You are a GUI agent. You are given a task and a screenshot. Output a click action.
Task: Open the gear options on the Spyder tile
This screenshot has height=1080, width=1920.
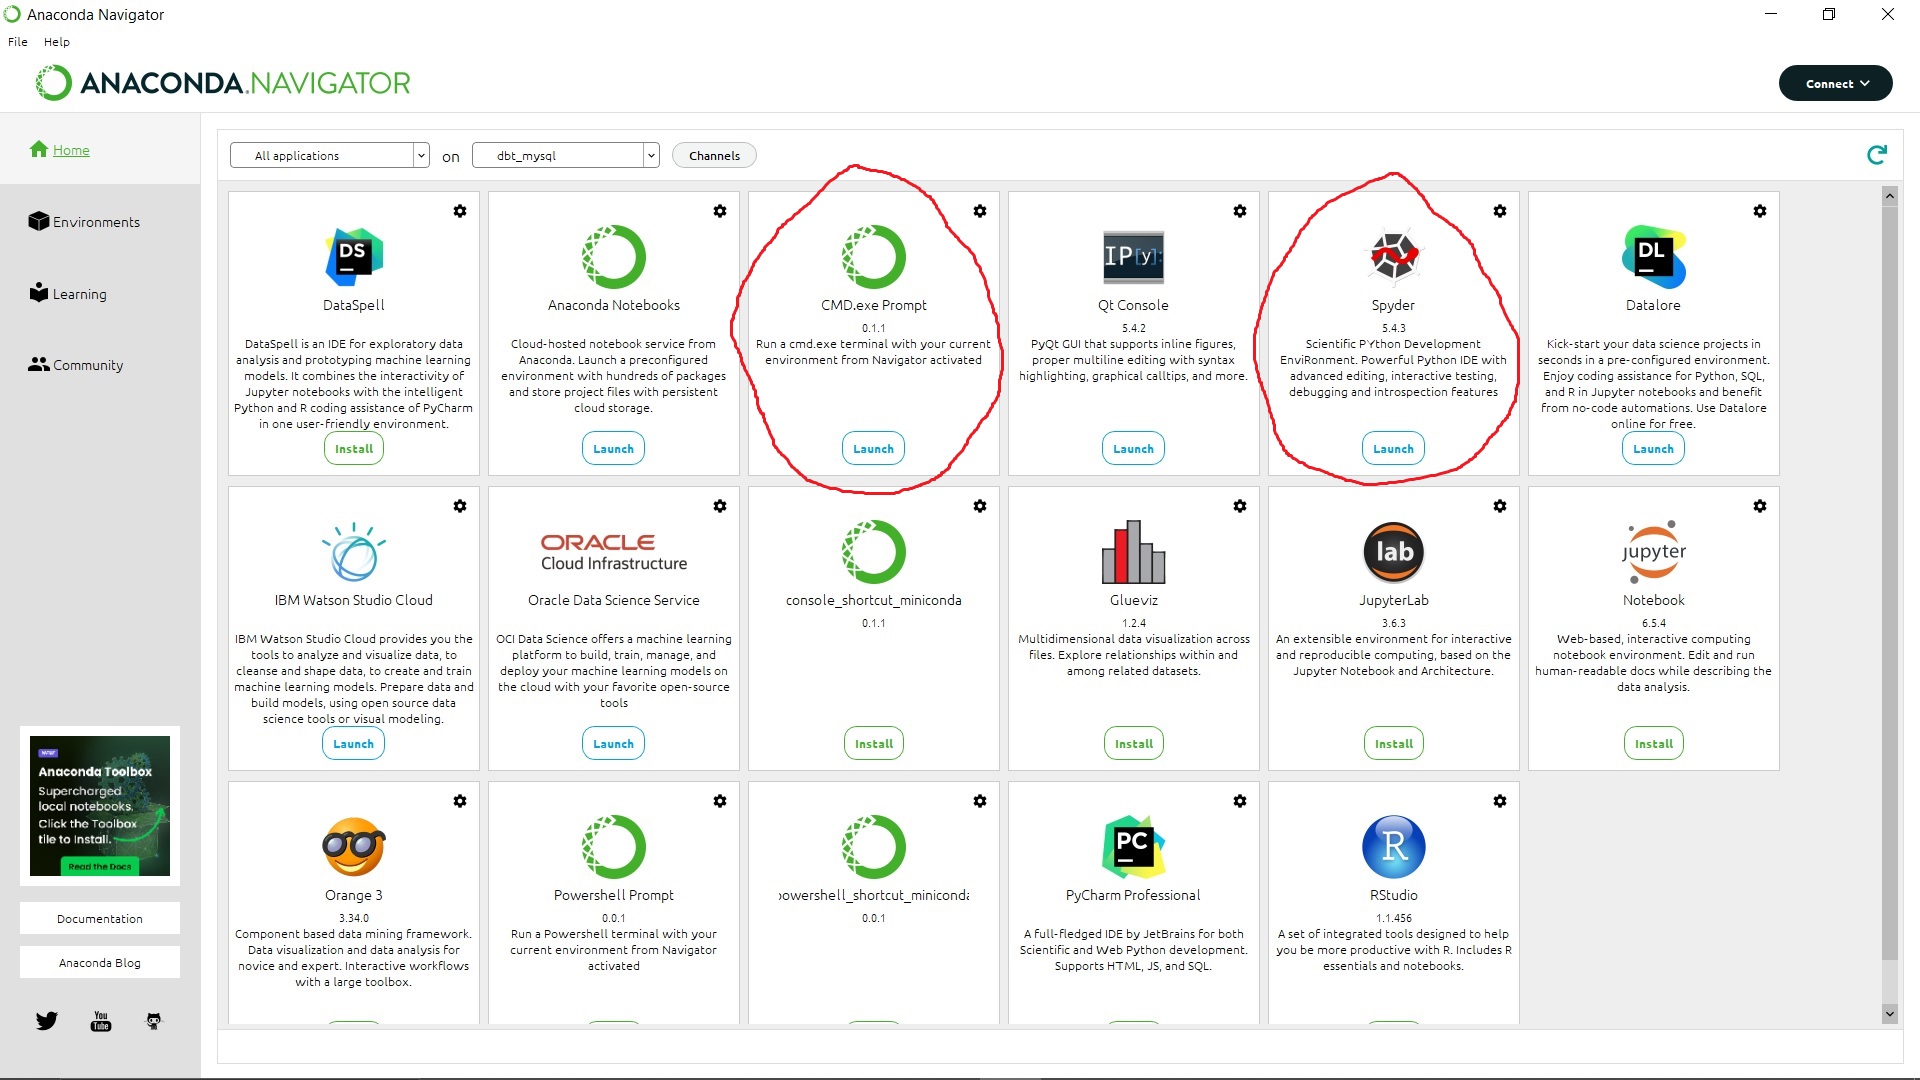(1499, 211)
